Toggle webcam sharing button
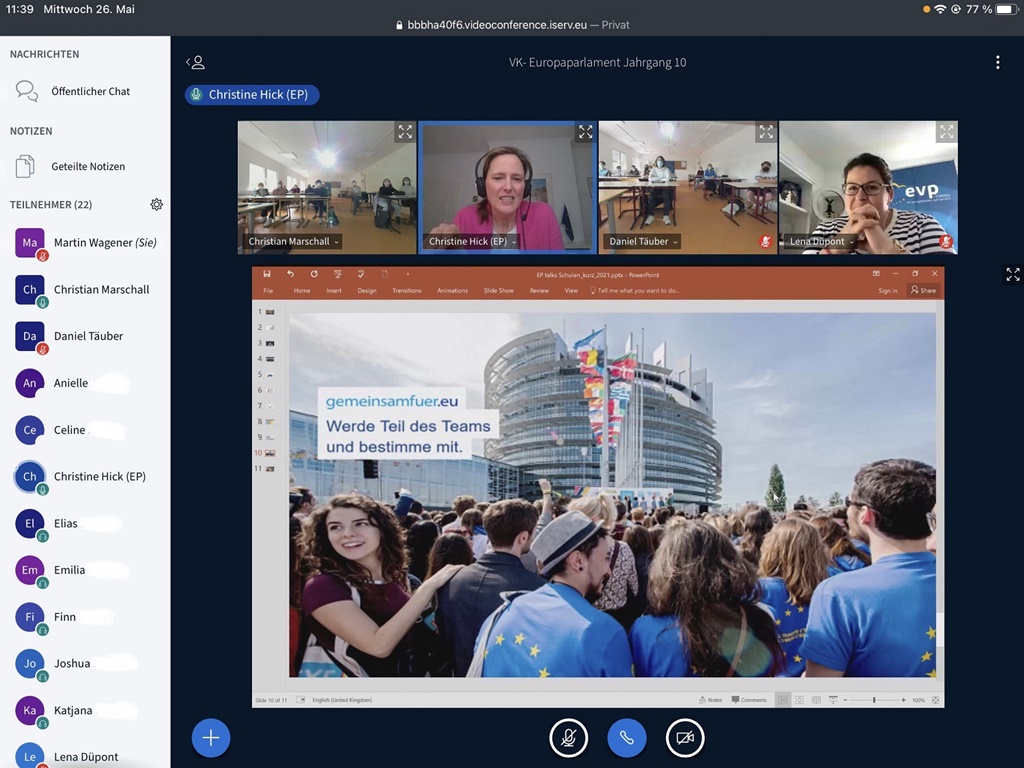1024x768 pixels. pyautogui.click(x=685, y=738)
